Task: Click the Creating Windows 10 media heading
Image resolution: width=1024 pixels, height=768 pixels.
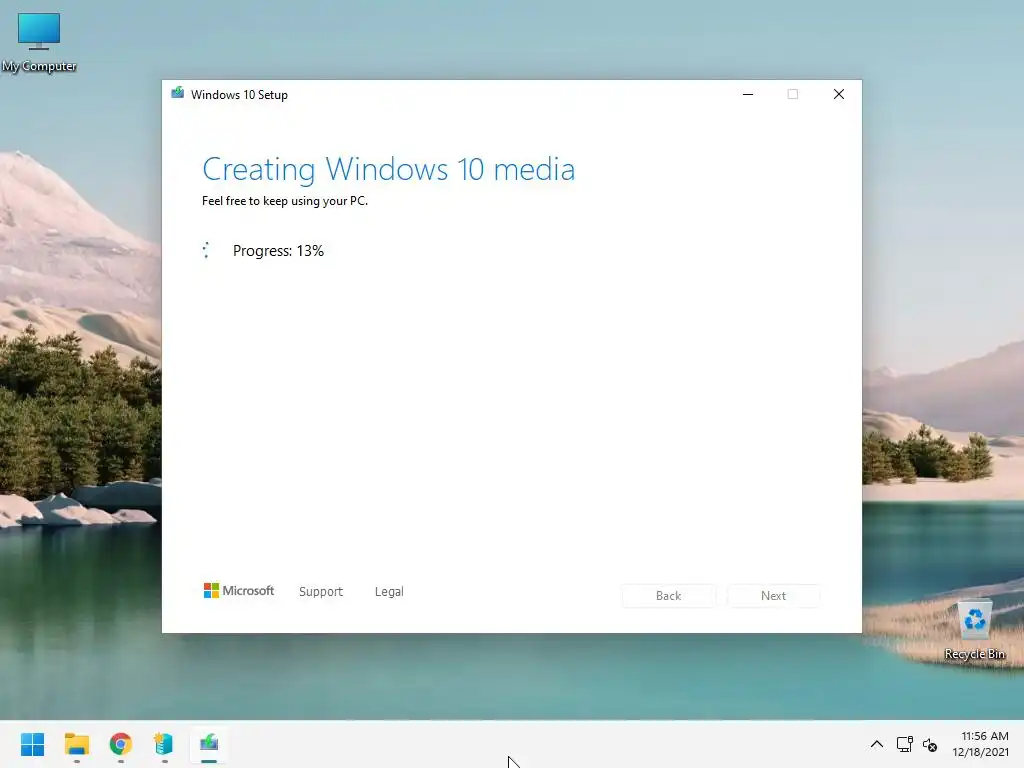Action: click(x=389, y=169)
